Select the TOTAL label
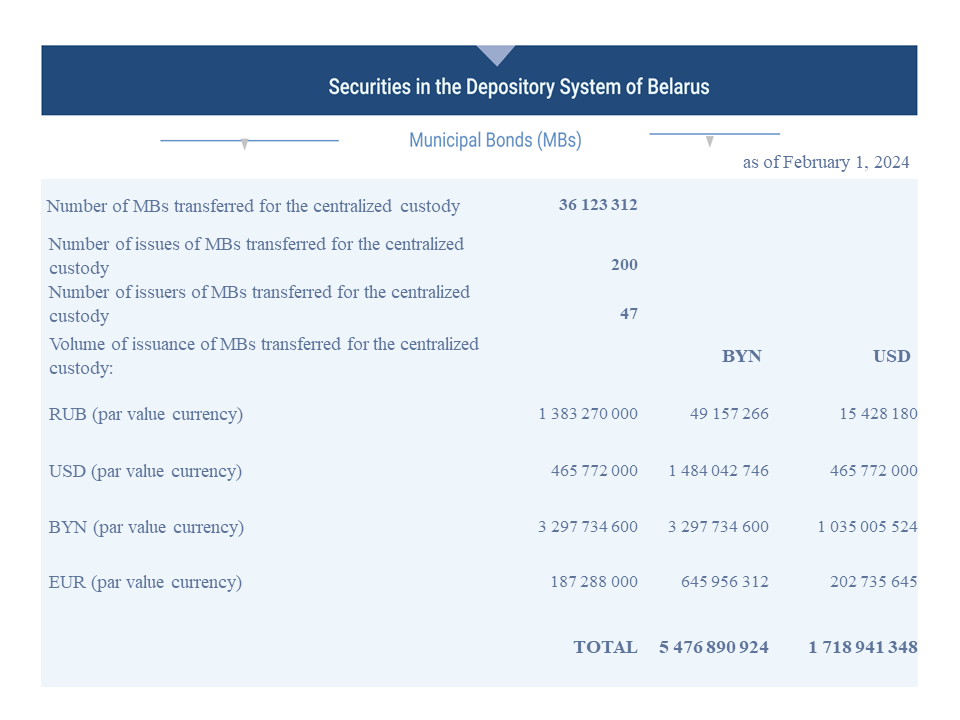 tap(606, 647)
